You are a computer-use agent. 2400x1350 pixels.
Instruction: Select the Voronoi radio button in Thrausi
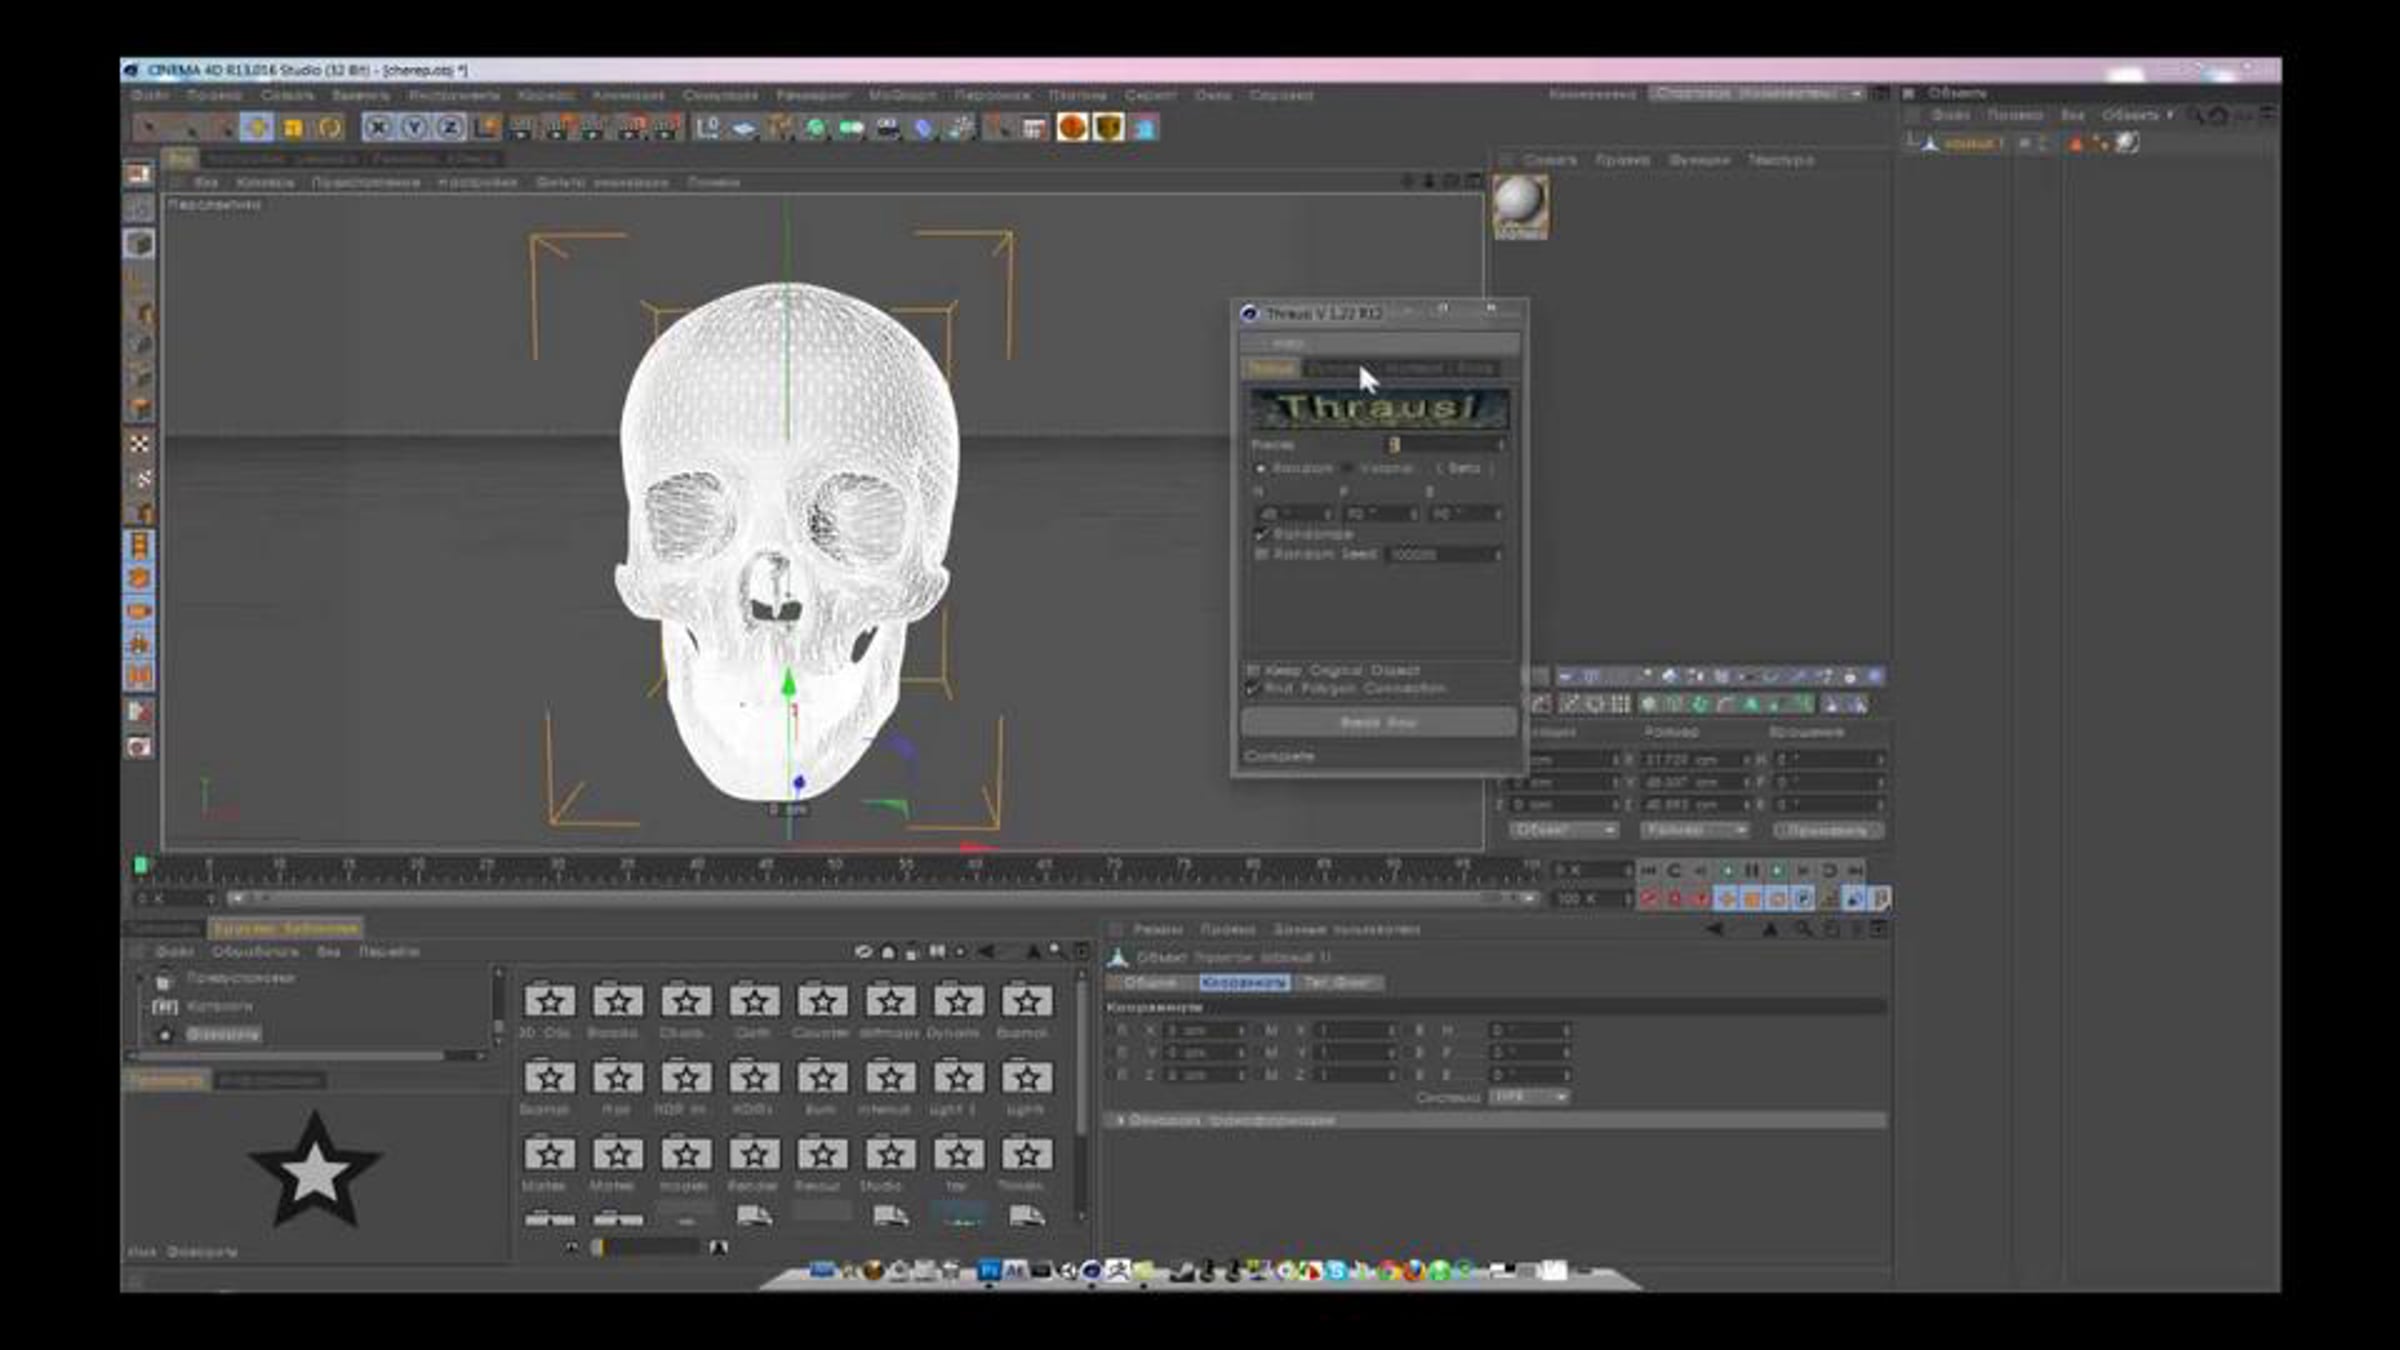point(1349,469)
